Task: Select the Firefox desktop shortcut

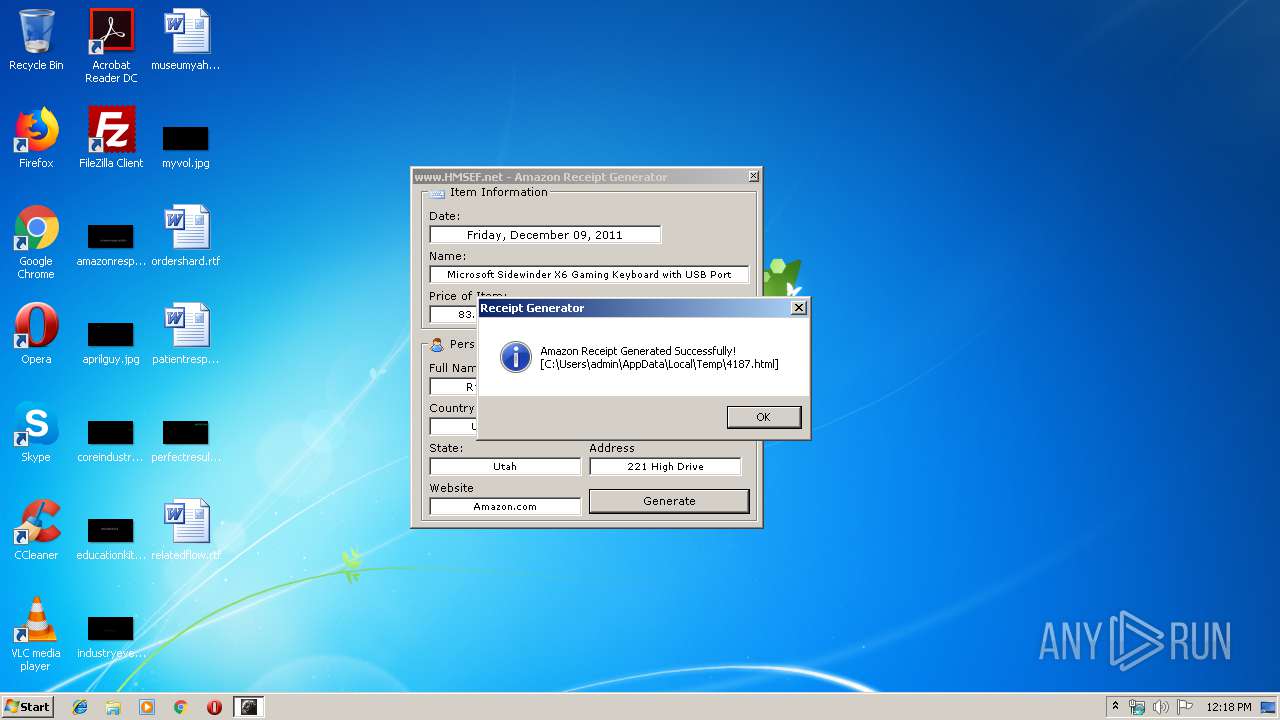Action: 36,138
